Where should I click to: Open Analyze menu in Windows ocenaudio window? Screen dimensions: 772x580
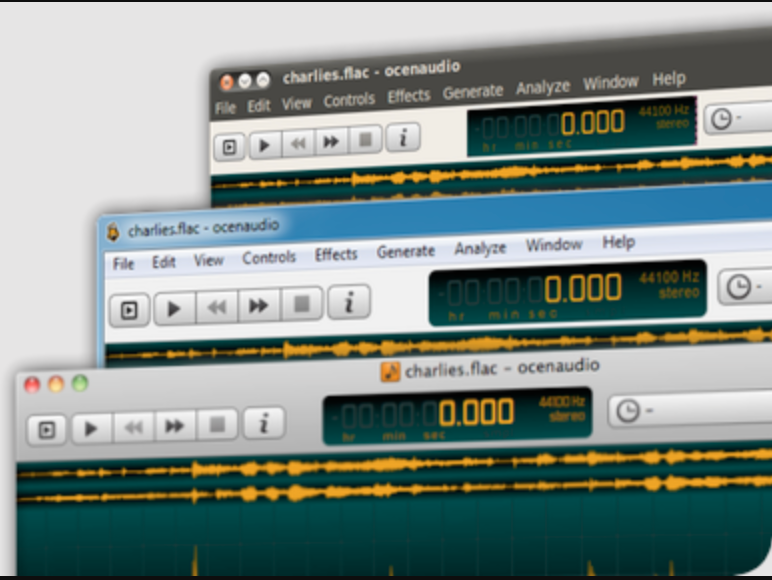click(480, 248)
